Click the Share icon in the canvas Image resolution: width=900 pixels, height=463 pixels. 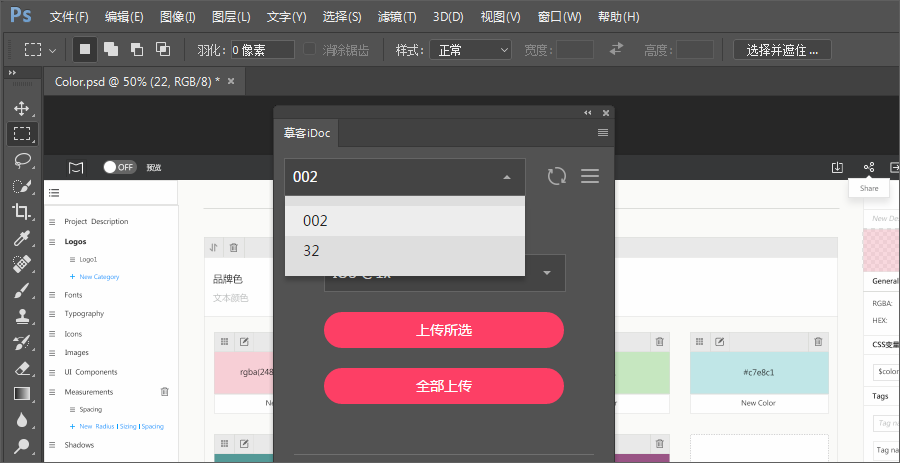(869, 167)
